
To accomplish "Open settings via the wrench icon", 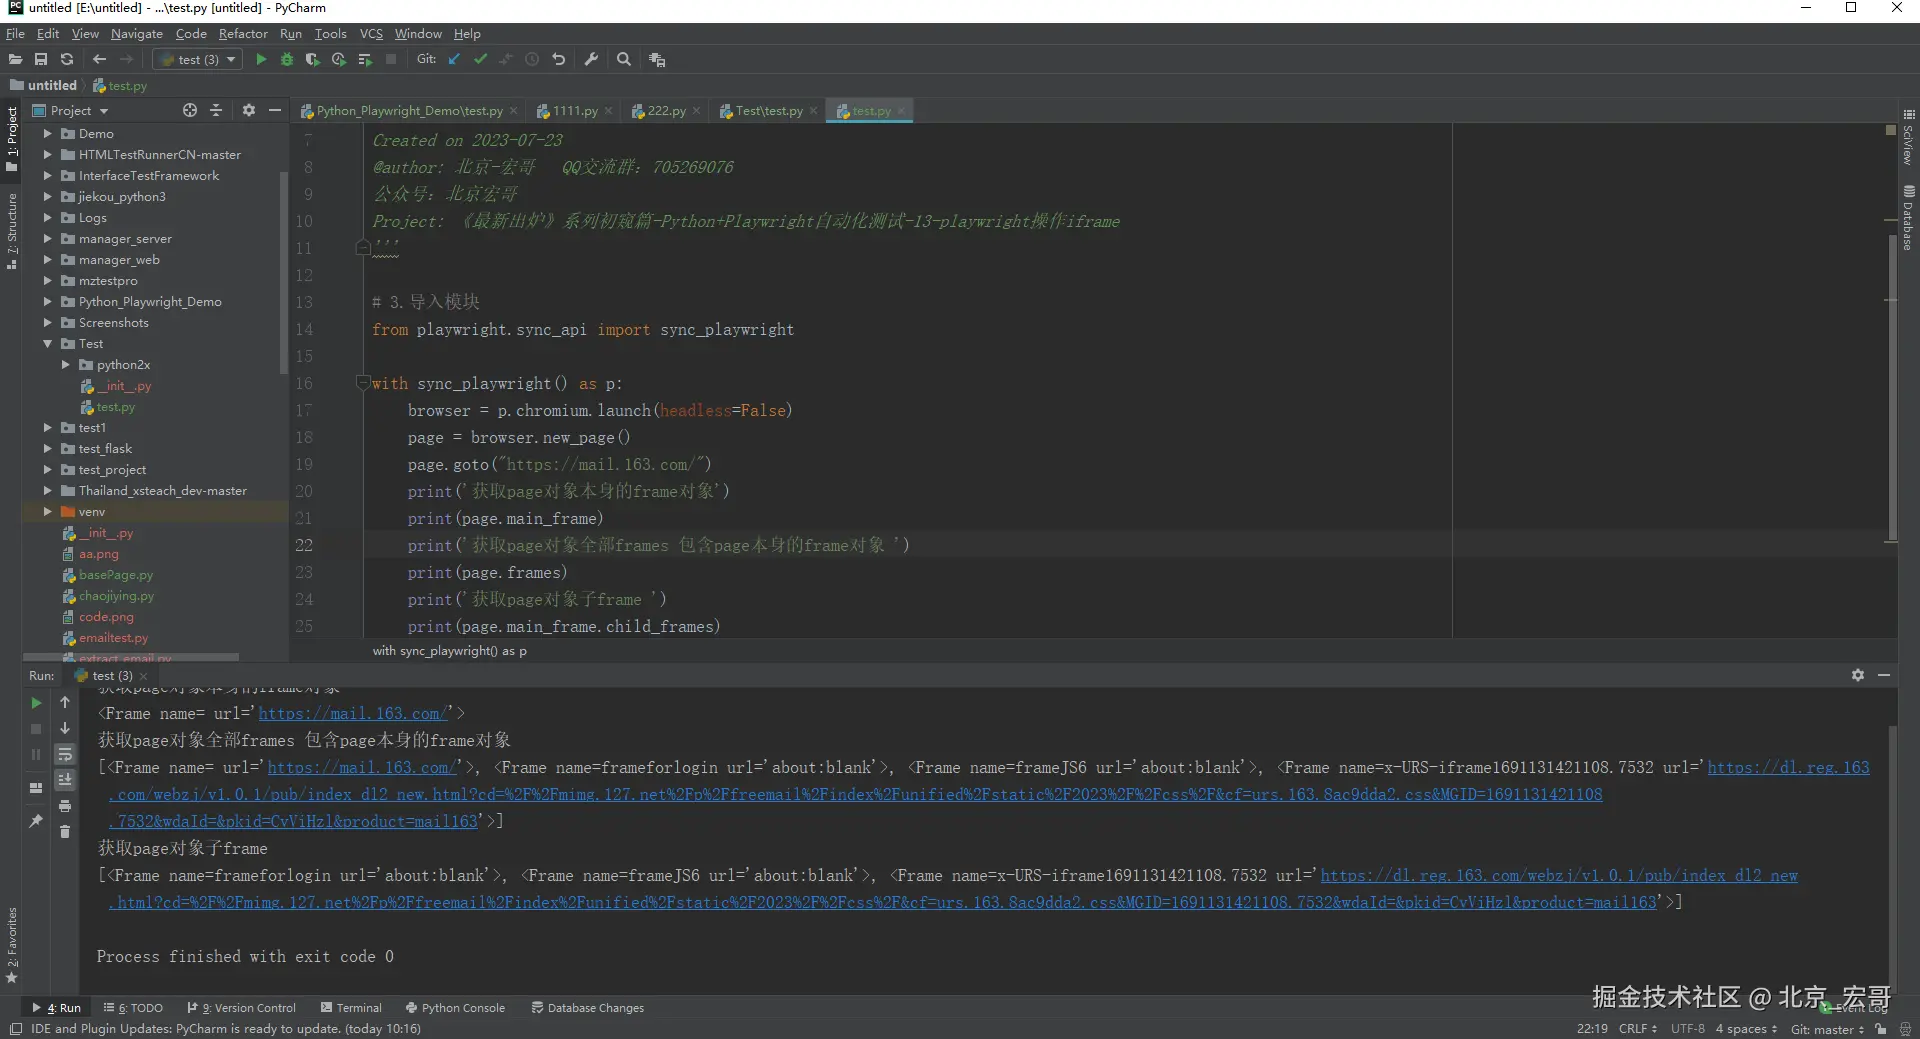I will click(592, 60).
